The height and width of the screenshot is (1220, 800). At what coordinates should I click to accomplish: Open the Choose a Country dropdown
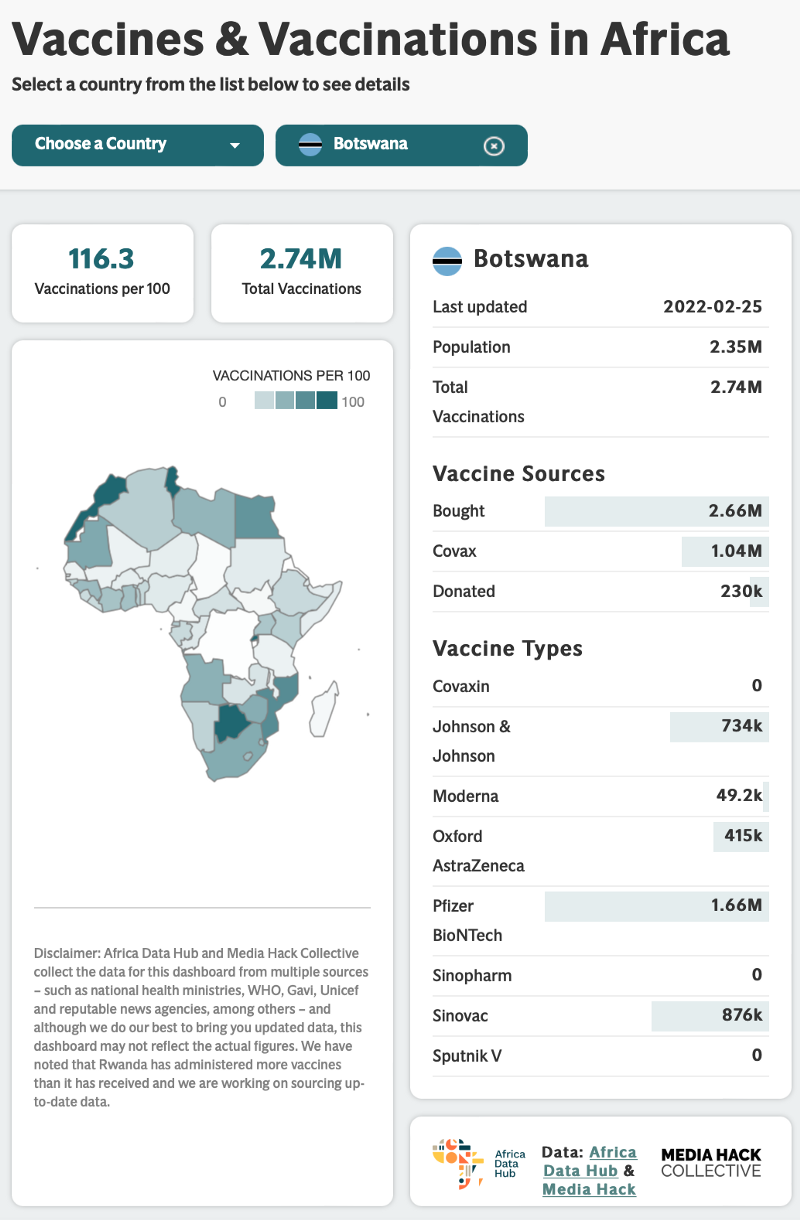click(138, 145)
